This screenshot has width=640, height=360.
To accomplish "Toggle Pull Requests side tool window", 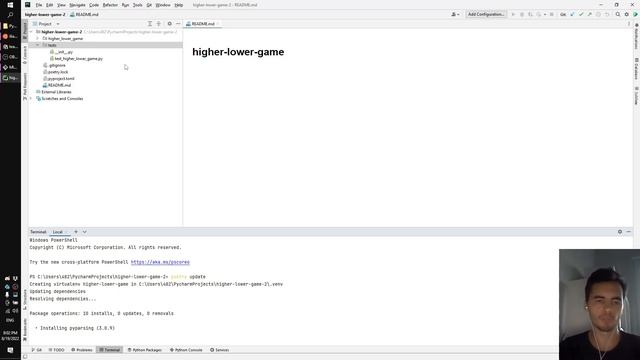I will [x=25, y=87].
